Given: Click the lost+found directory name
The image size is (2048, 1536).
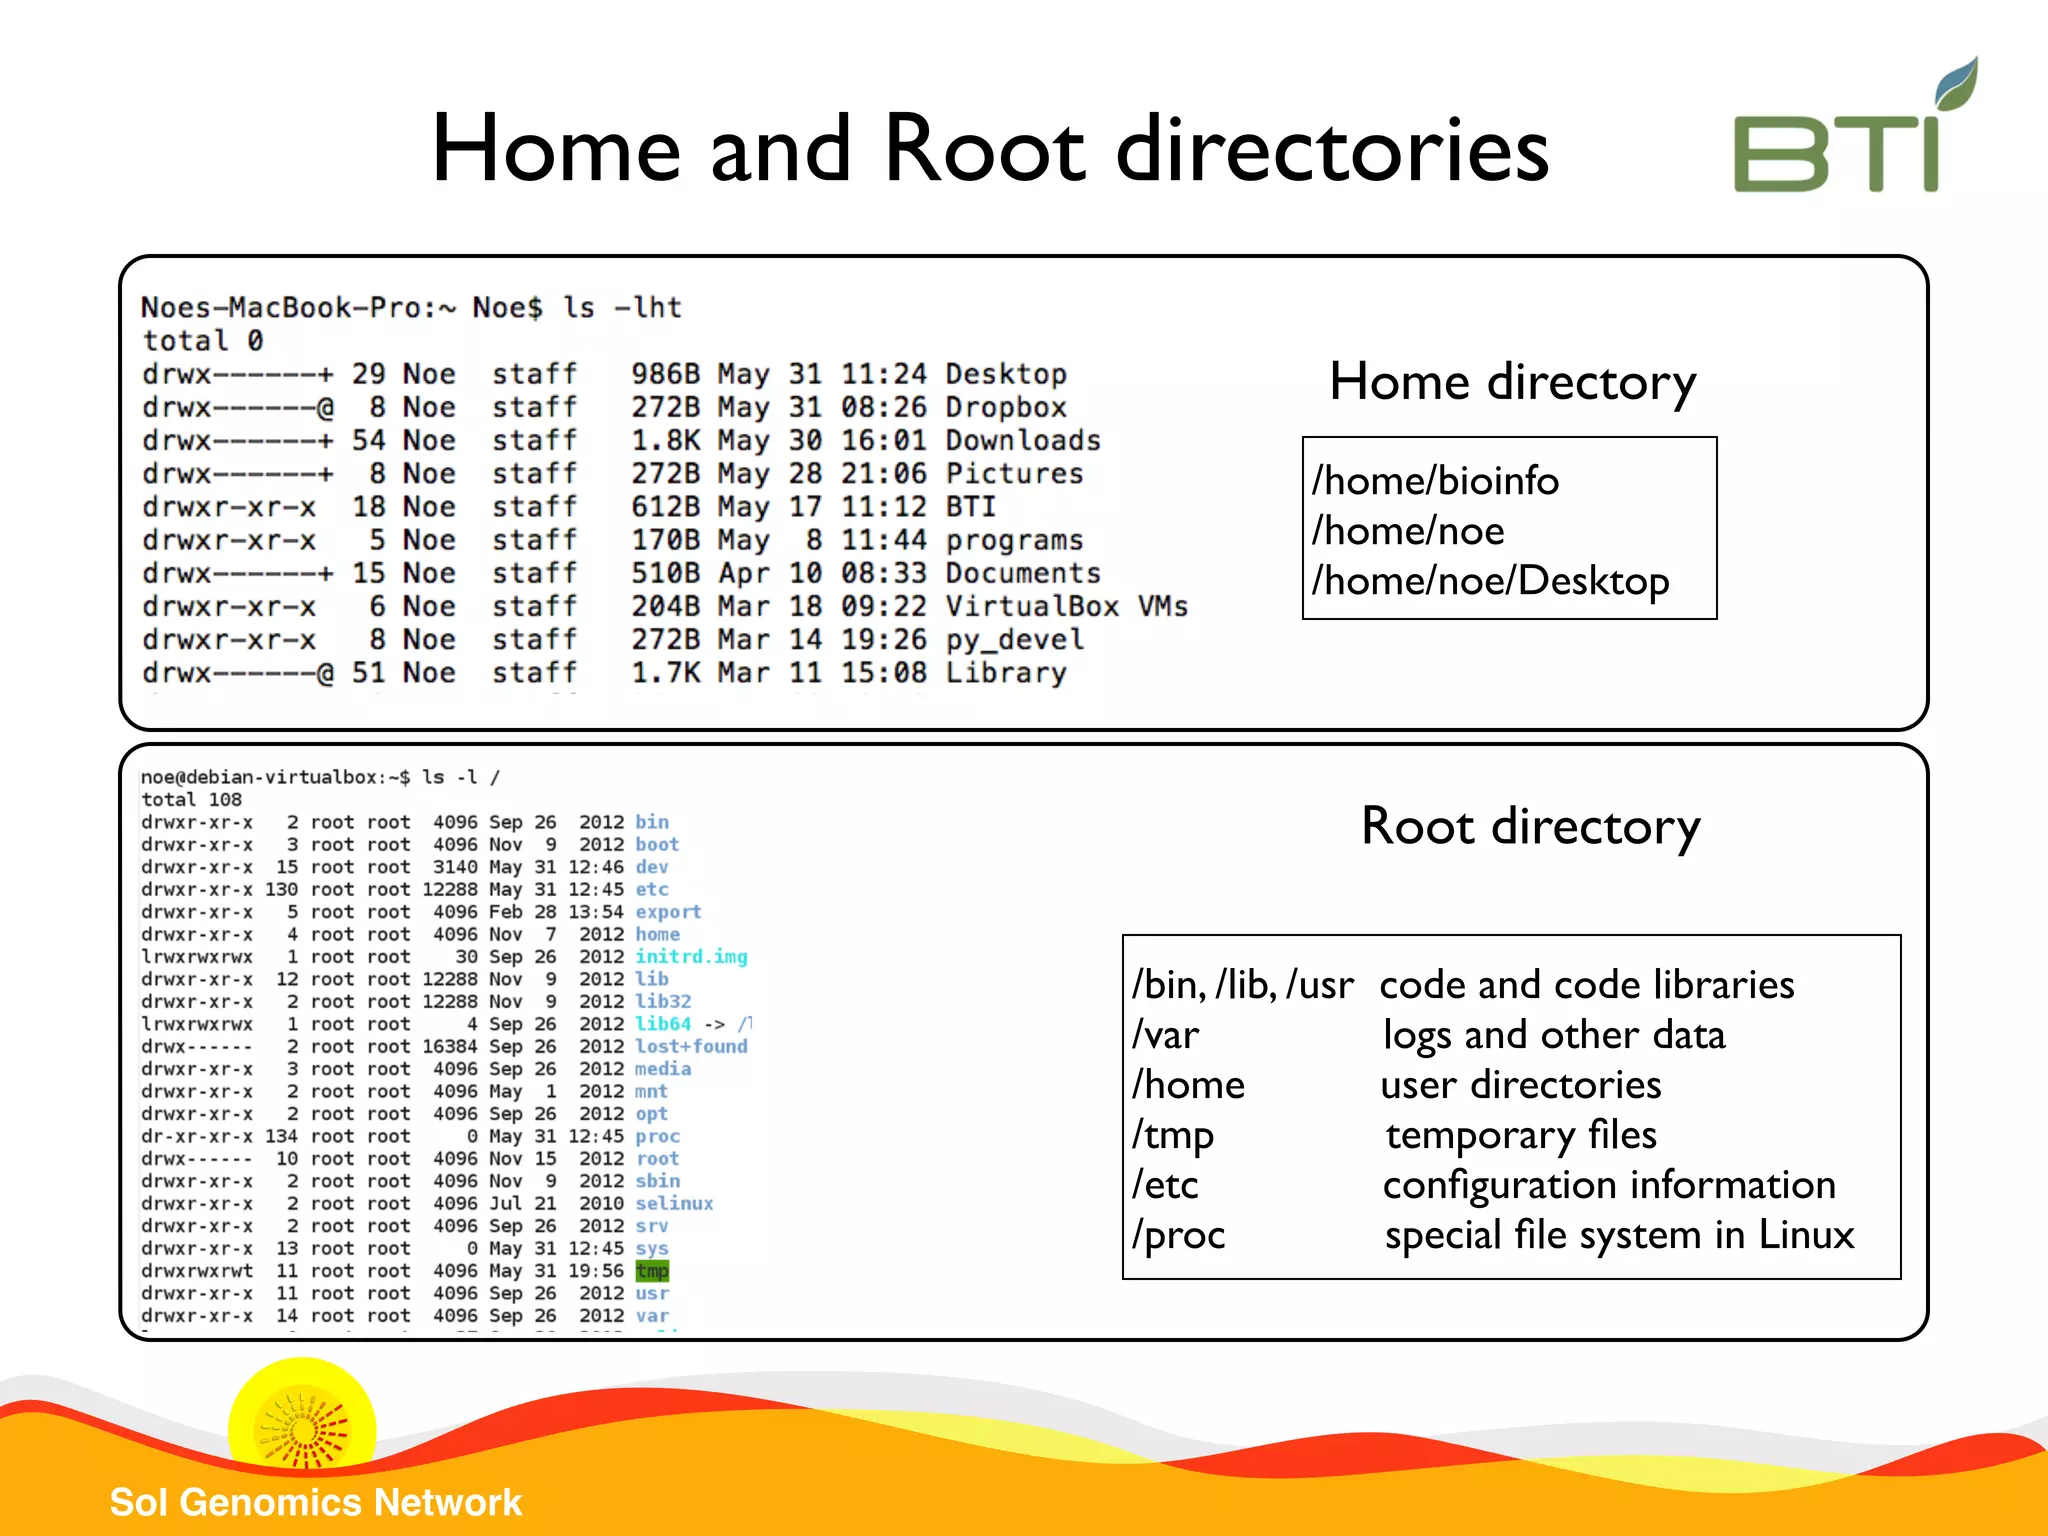Looking at the screenshot, I should 691,1046.
